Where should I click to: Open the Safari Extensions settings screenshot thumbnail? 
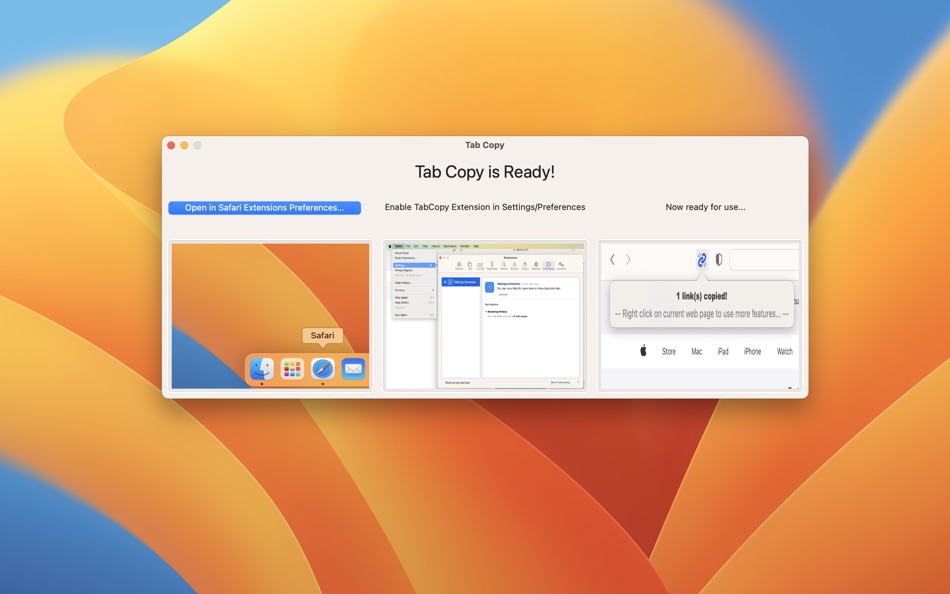(x=485, y=316)
